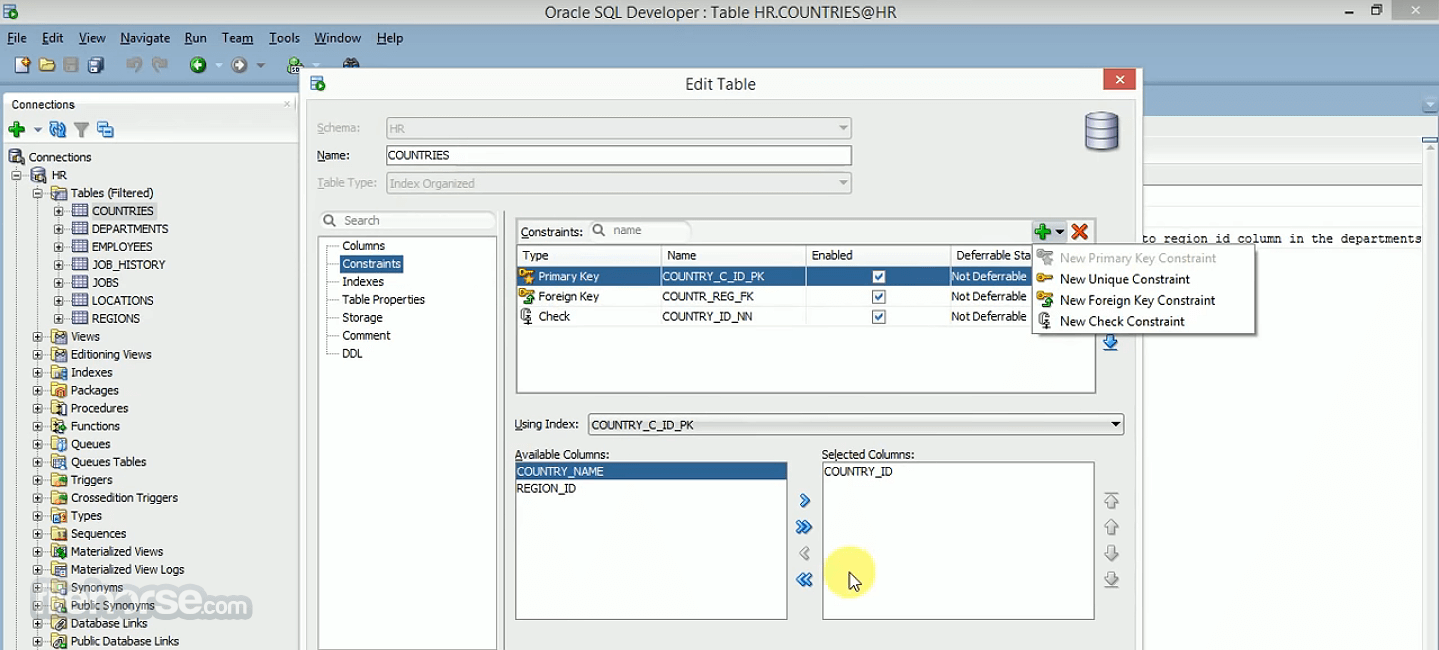
Task: Expand the Views tree node
Action: [x=38, y=337]
